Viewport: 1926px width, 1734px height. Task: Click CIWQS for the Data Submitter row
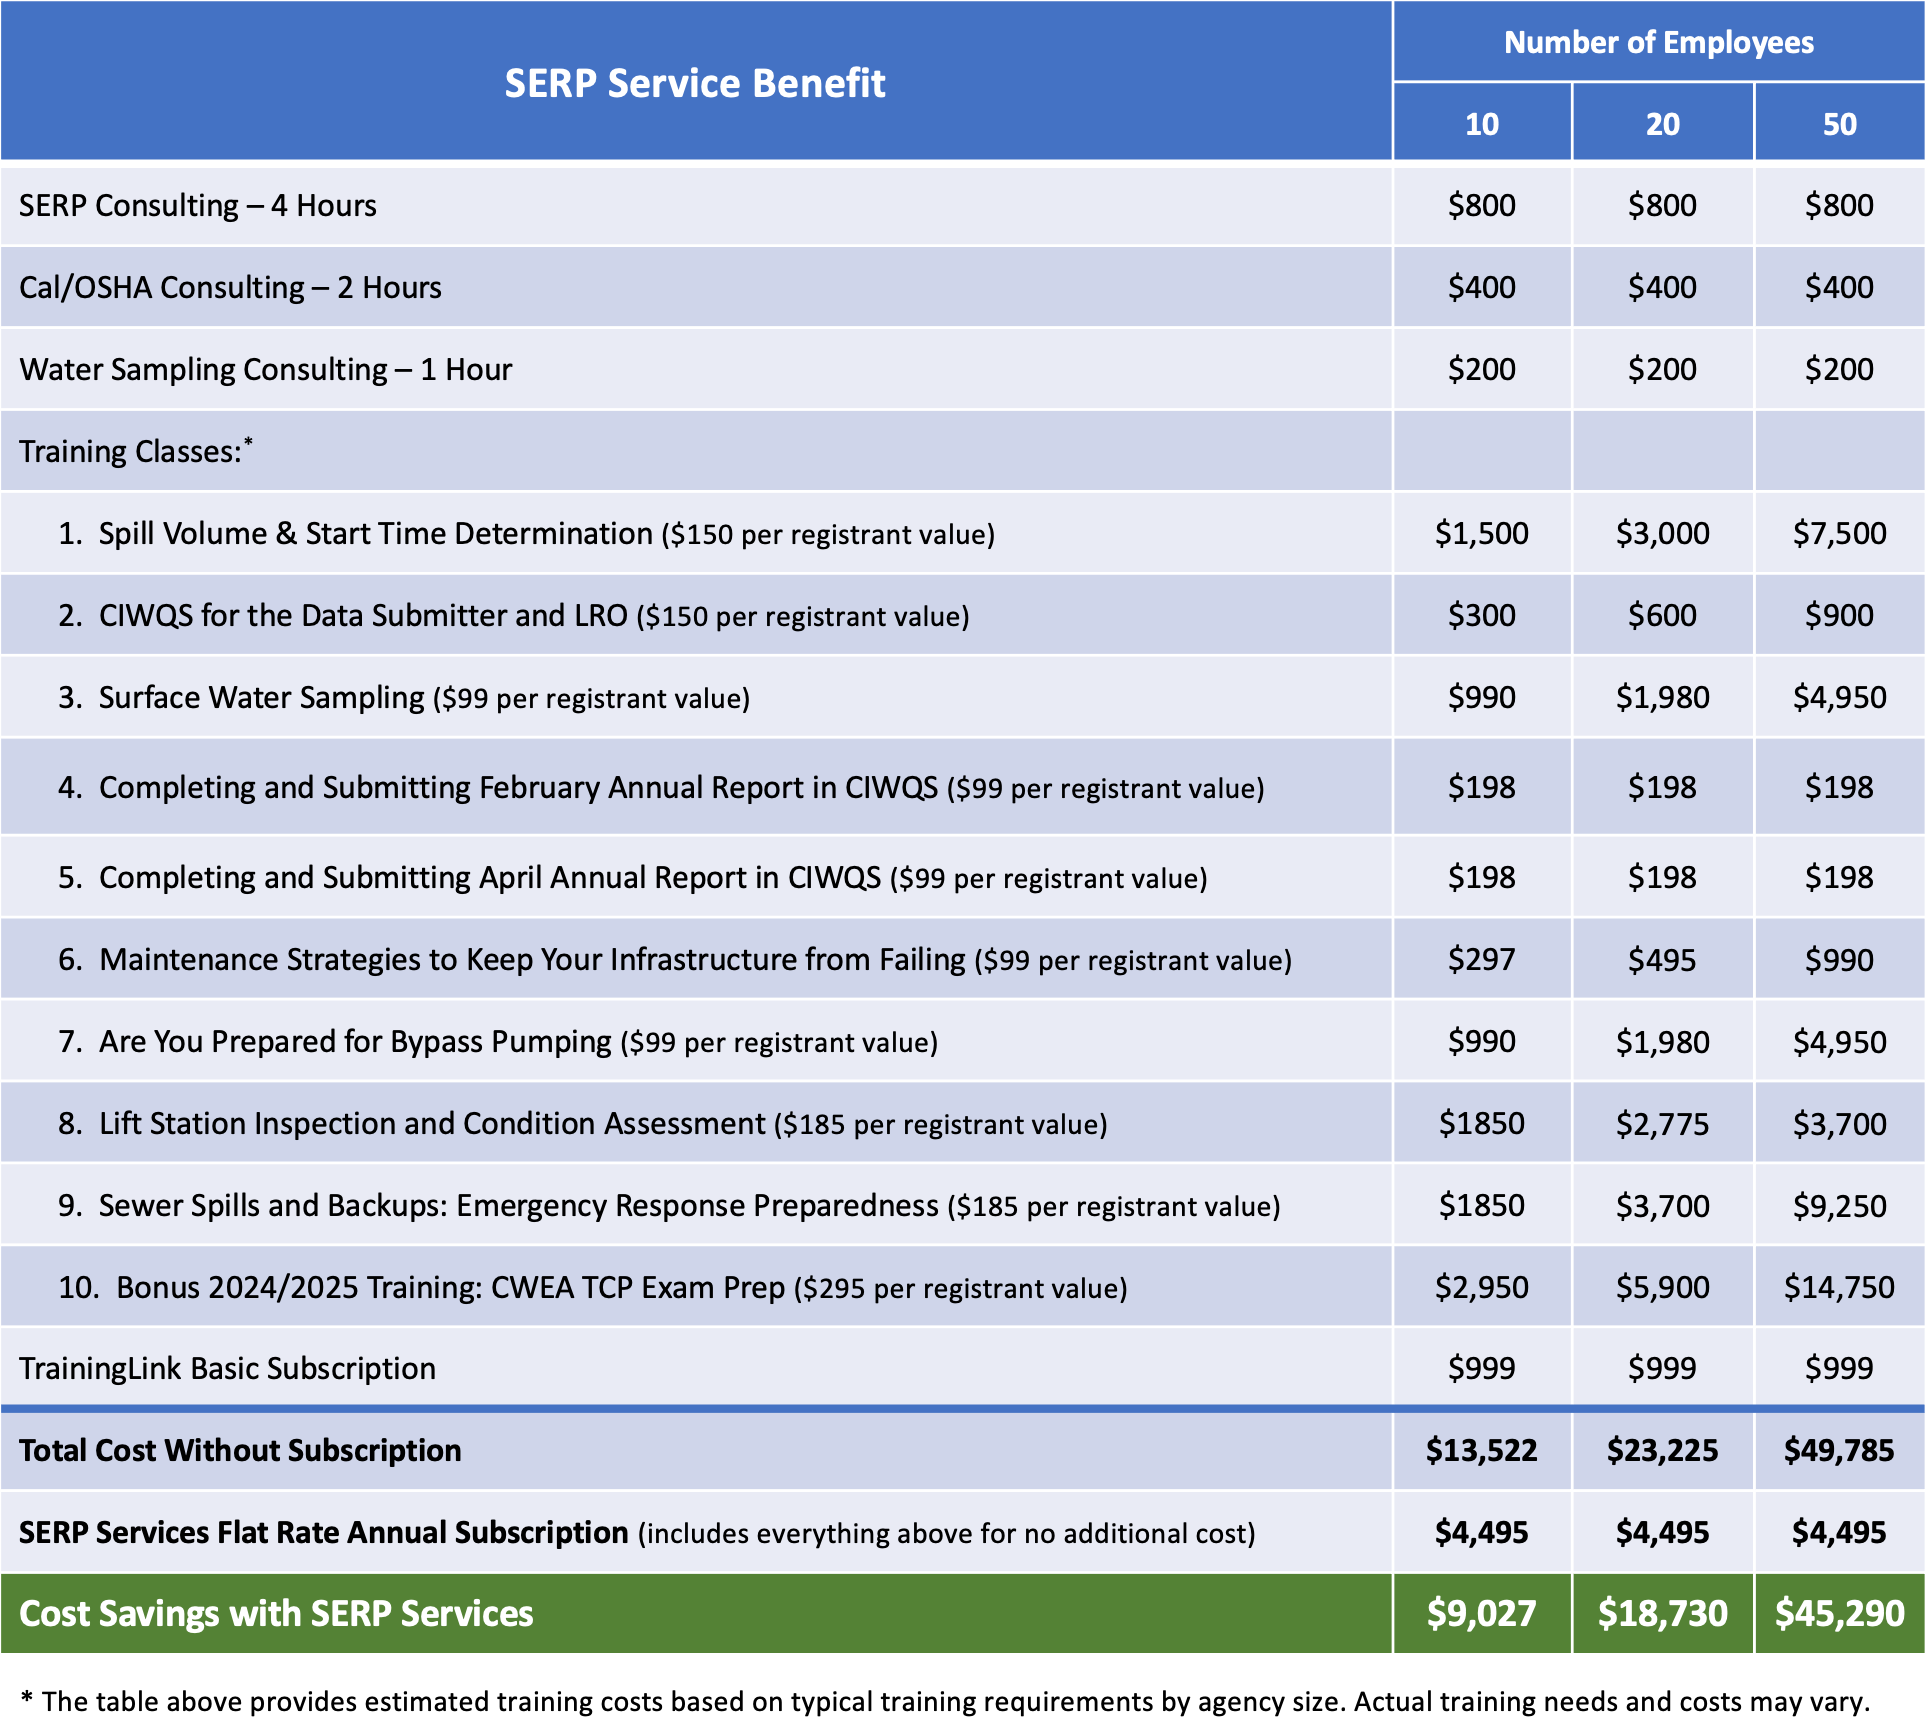(362, 615)
